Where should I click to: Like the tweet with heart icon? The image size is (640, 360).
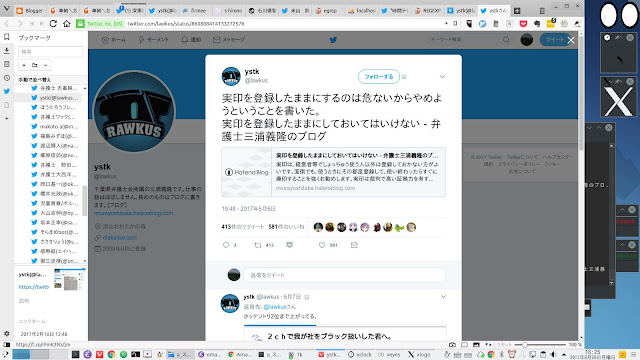point(322,245)
